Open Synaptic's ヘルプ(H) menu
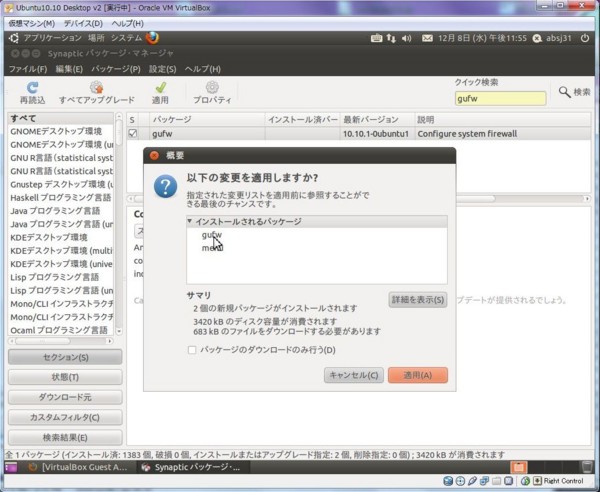The image size is (600, 492). click(x=203, y=69)
